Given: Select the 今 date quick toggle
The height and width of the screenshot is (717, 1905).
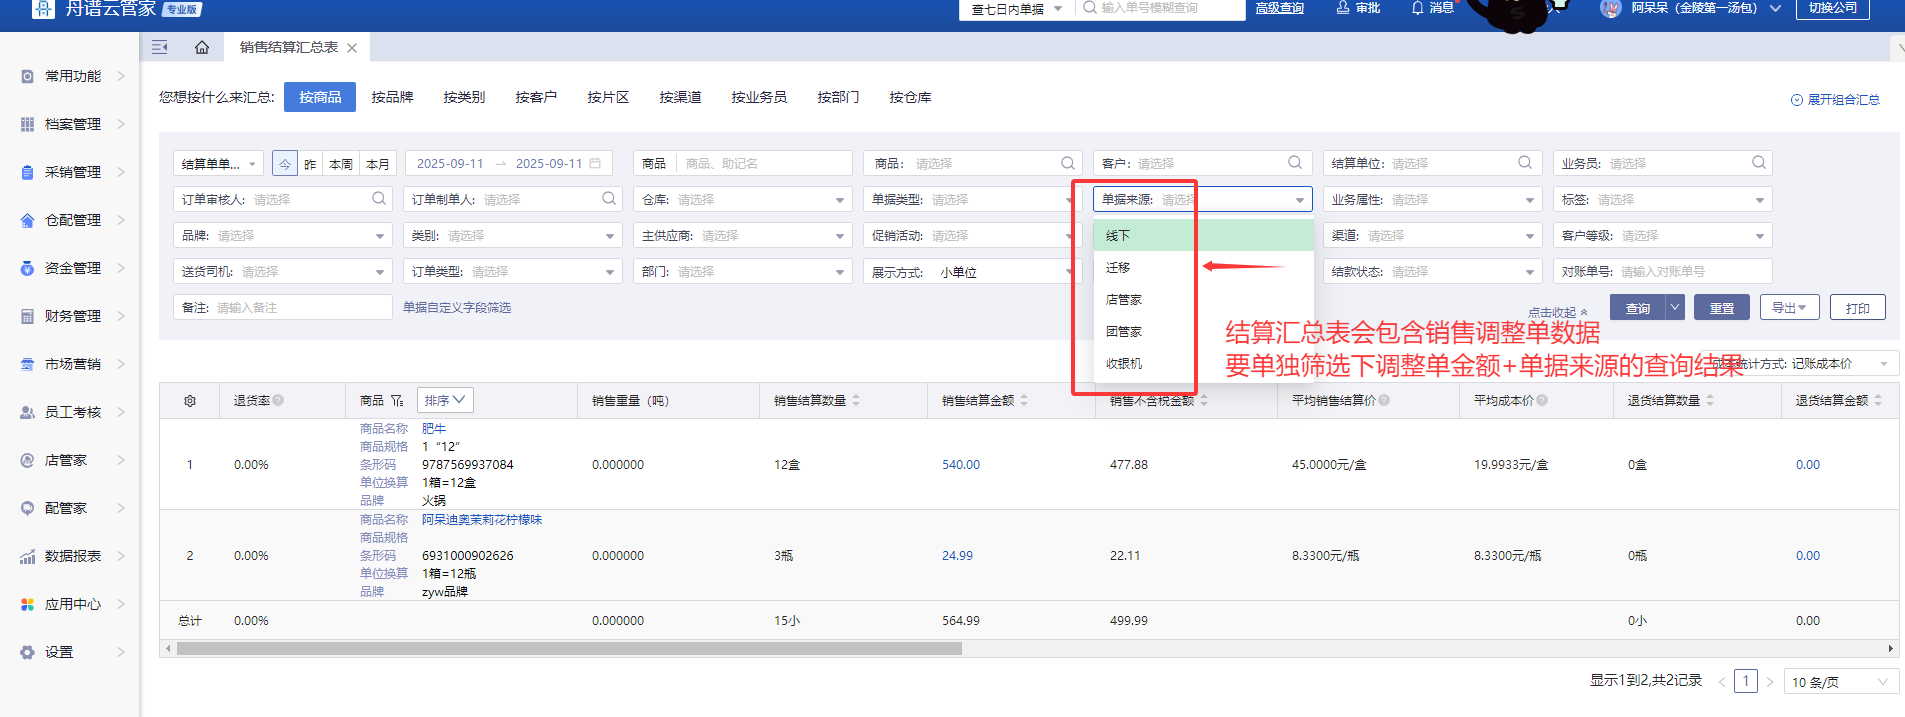Looking at the screenshot, I should (285, 164).
